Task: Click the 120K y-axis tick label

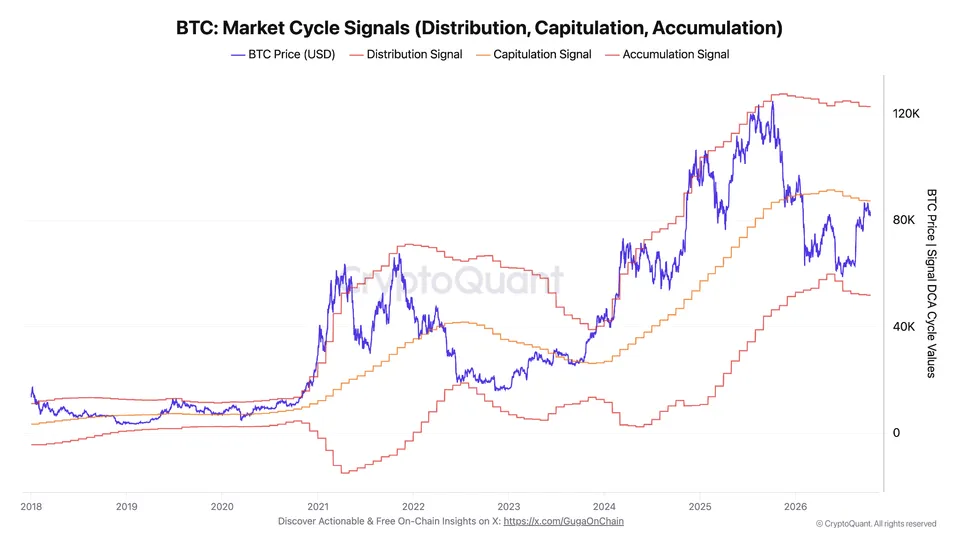Action: click(906, 114)
